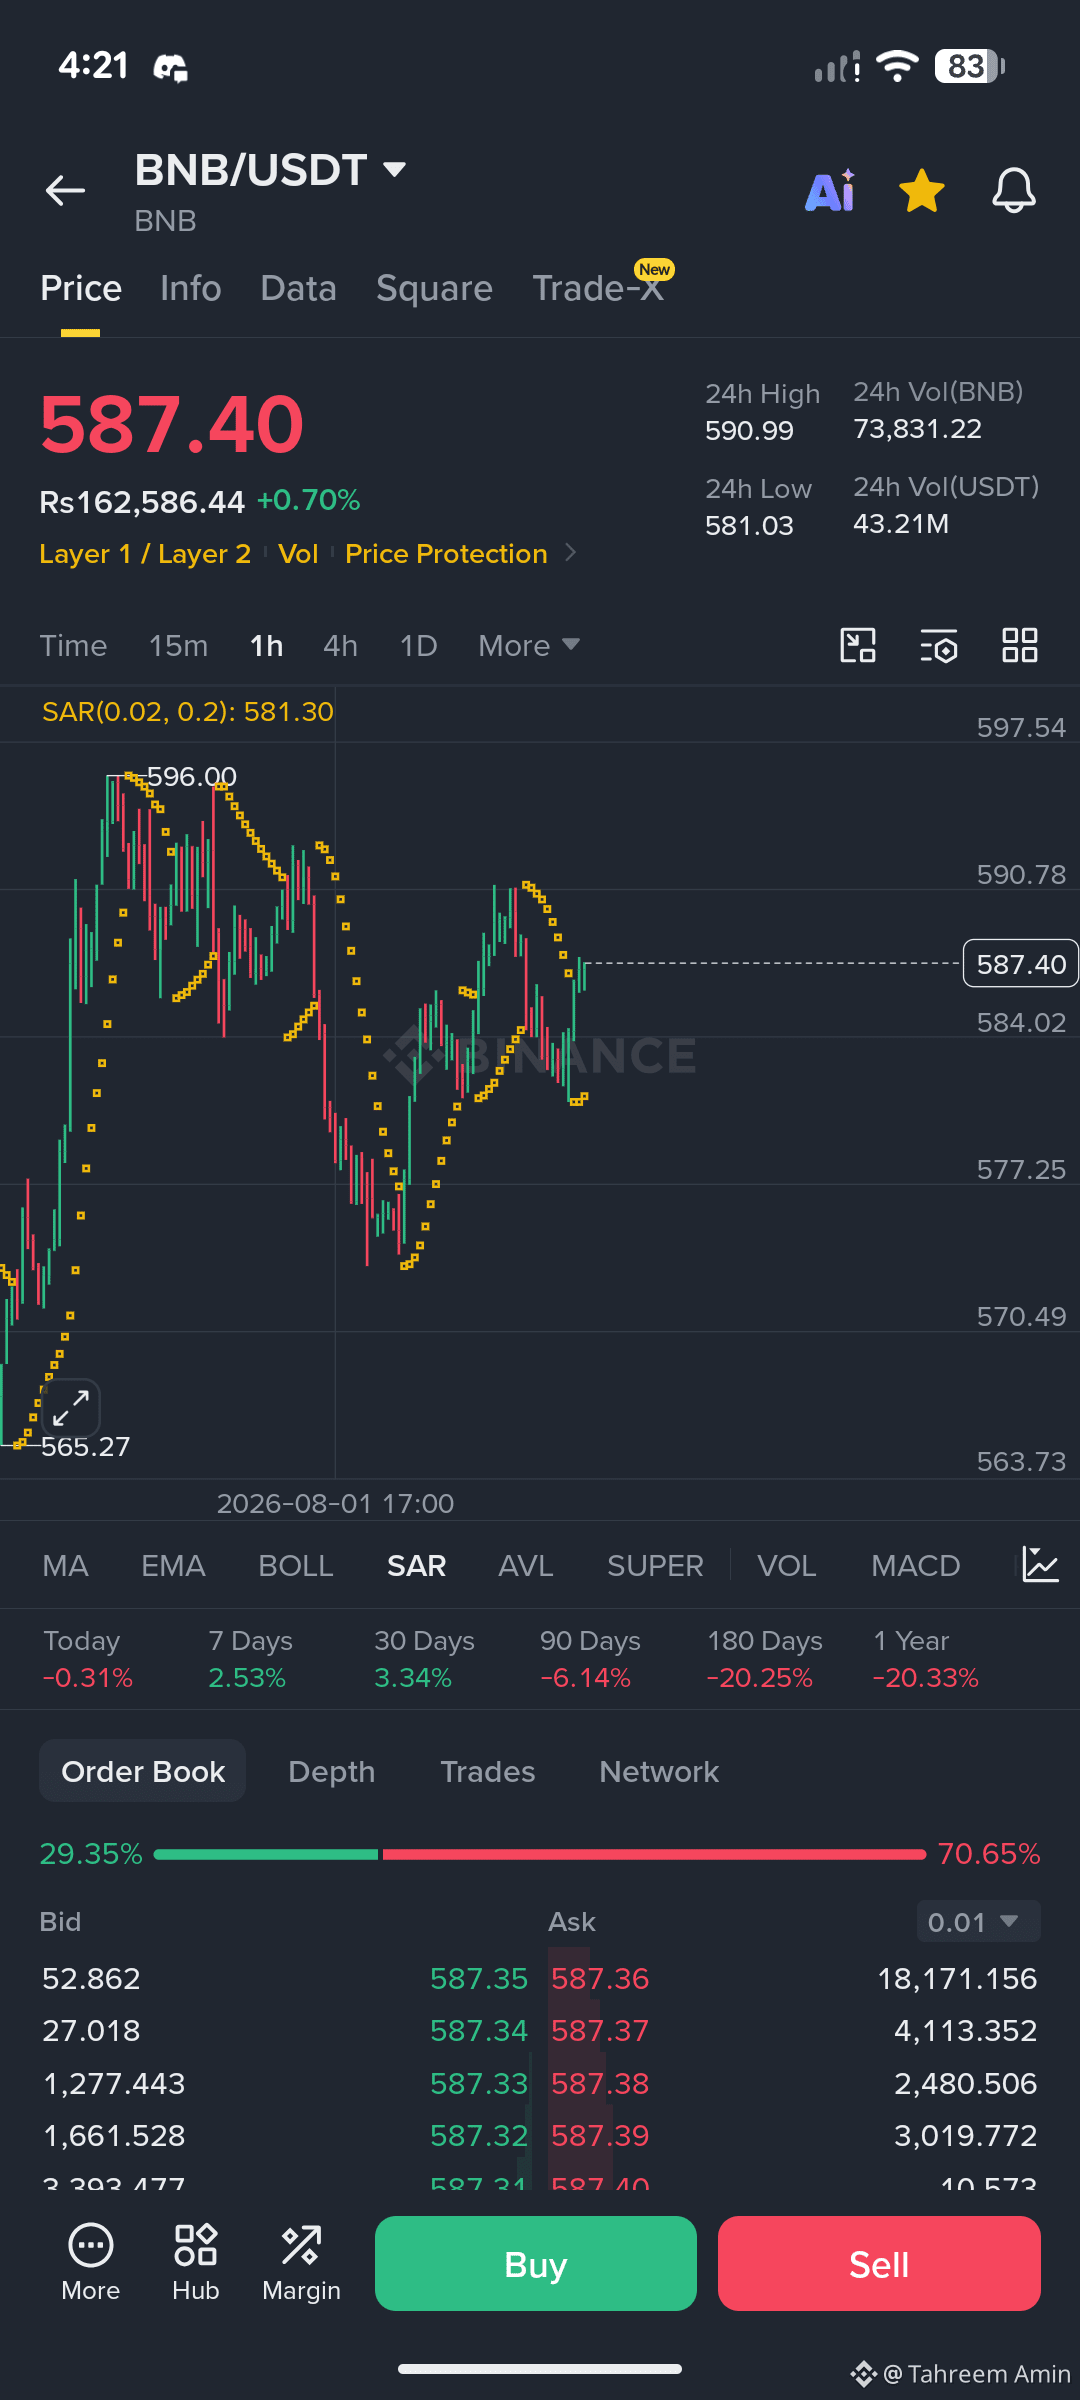
Task: Enable the EMA indicator
Action: pyautogui.click(x=173, y=1566)
